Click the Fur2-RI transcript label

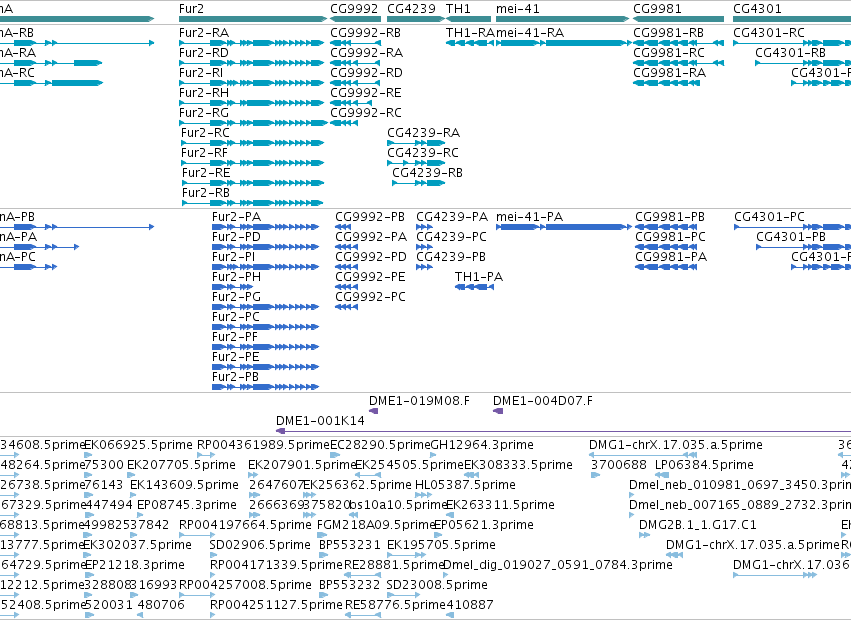(201, 73)
